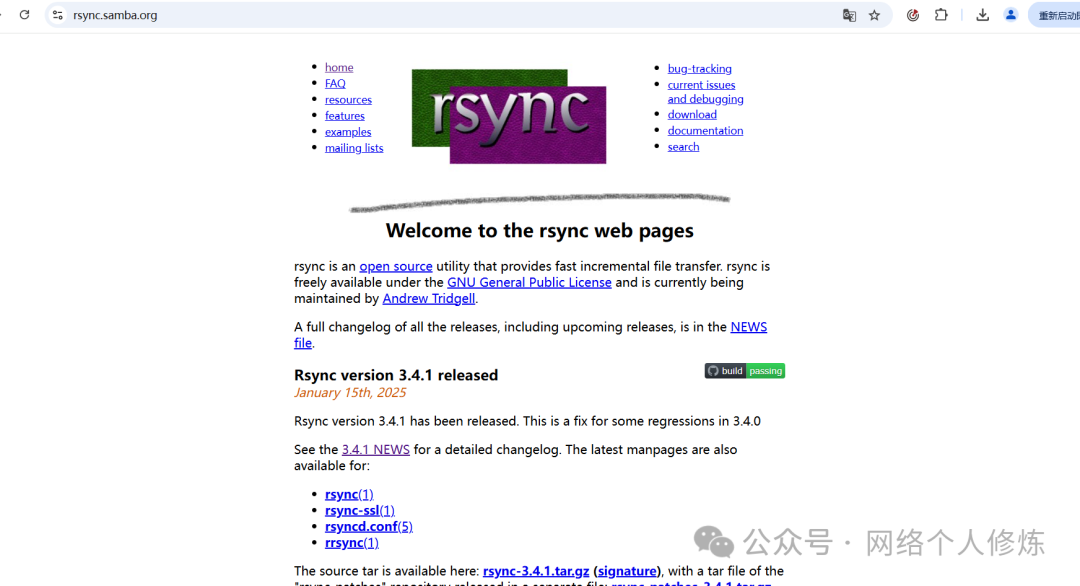
Task: Open the user profile icon
Action: point(1010,14)
